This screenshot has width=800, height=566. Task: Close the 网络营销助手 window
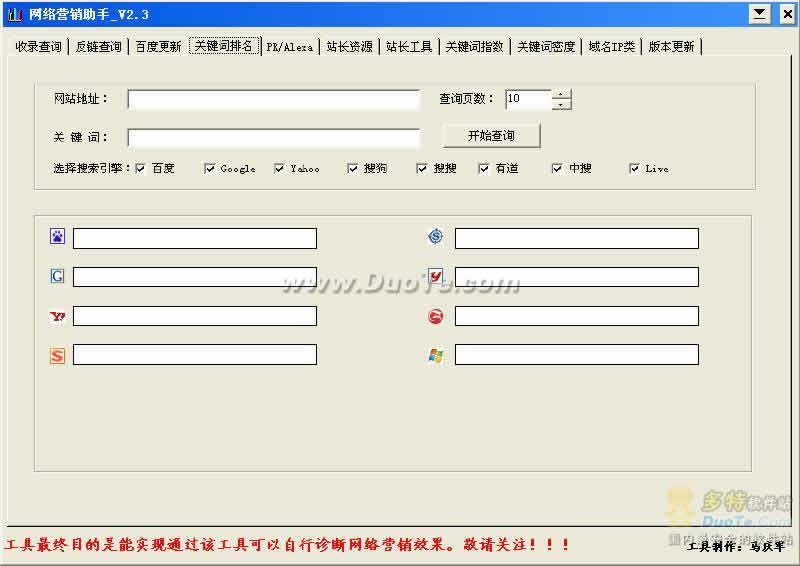pos(788,14)
